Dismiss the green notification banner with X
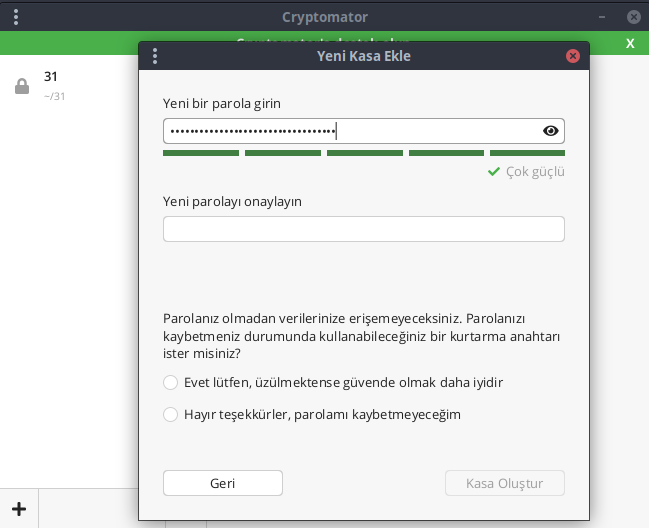The height and width of the screenshot is (528, 649). coord(629,43)
